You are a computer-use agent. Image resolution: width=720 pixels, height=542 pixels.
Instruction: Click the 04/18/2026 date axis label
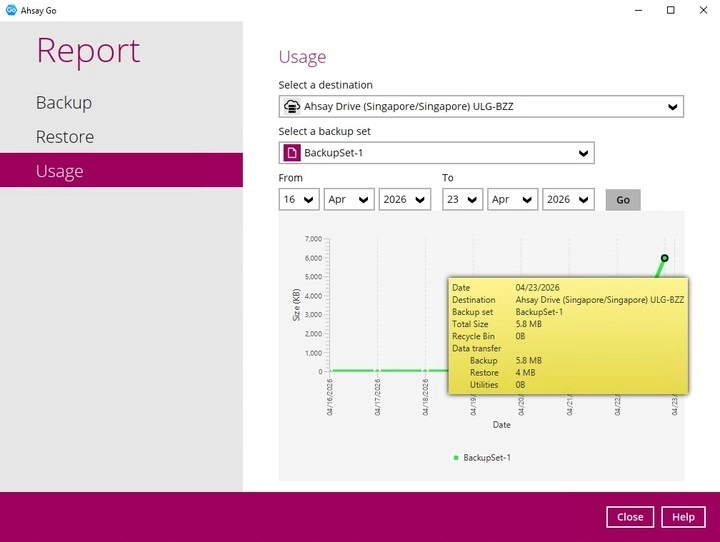425,397
